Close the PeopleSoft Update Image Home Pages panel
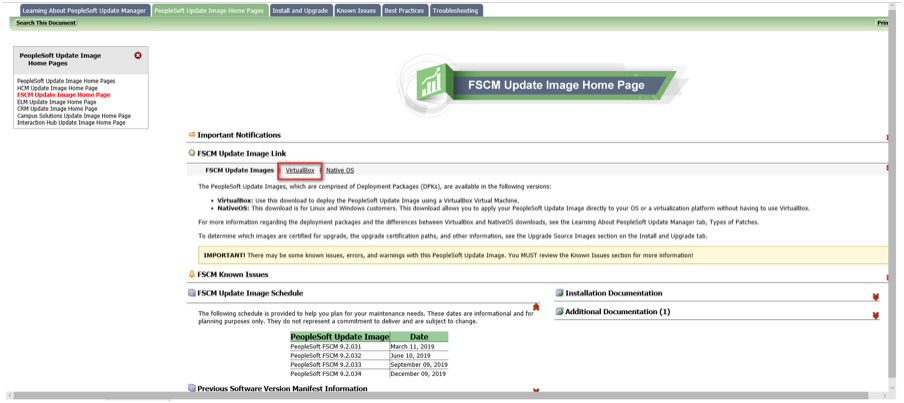This screenshot has height=403, width=904. click(x=138, y=55)
